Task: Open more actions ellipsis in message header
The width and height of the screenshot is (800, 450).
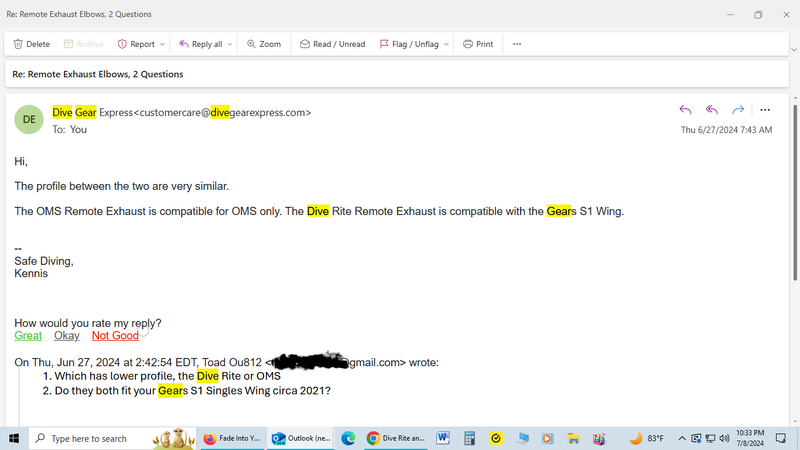Action: 765,110
